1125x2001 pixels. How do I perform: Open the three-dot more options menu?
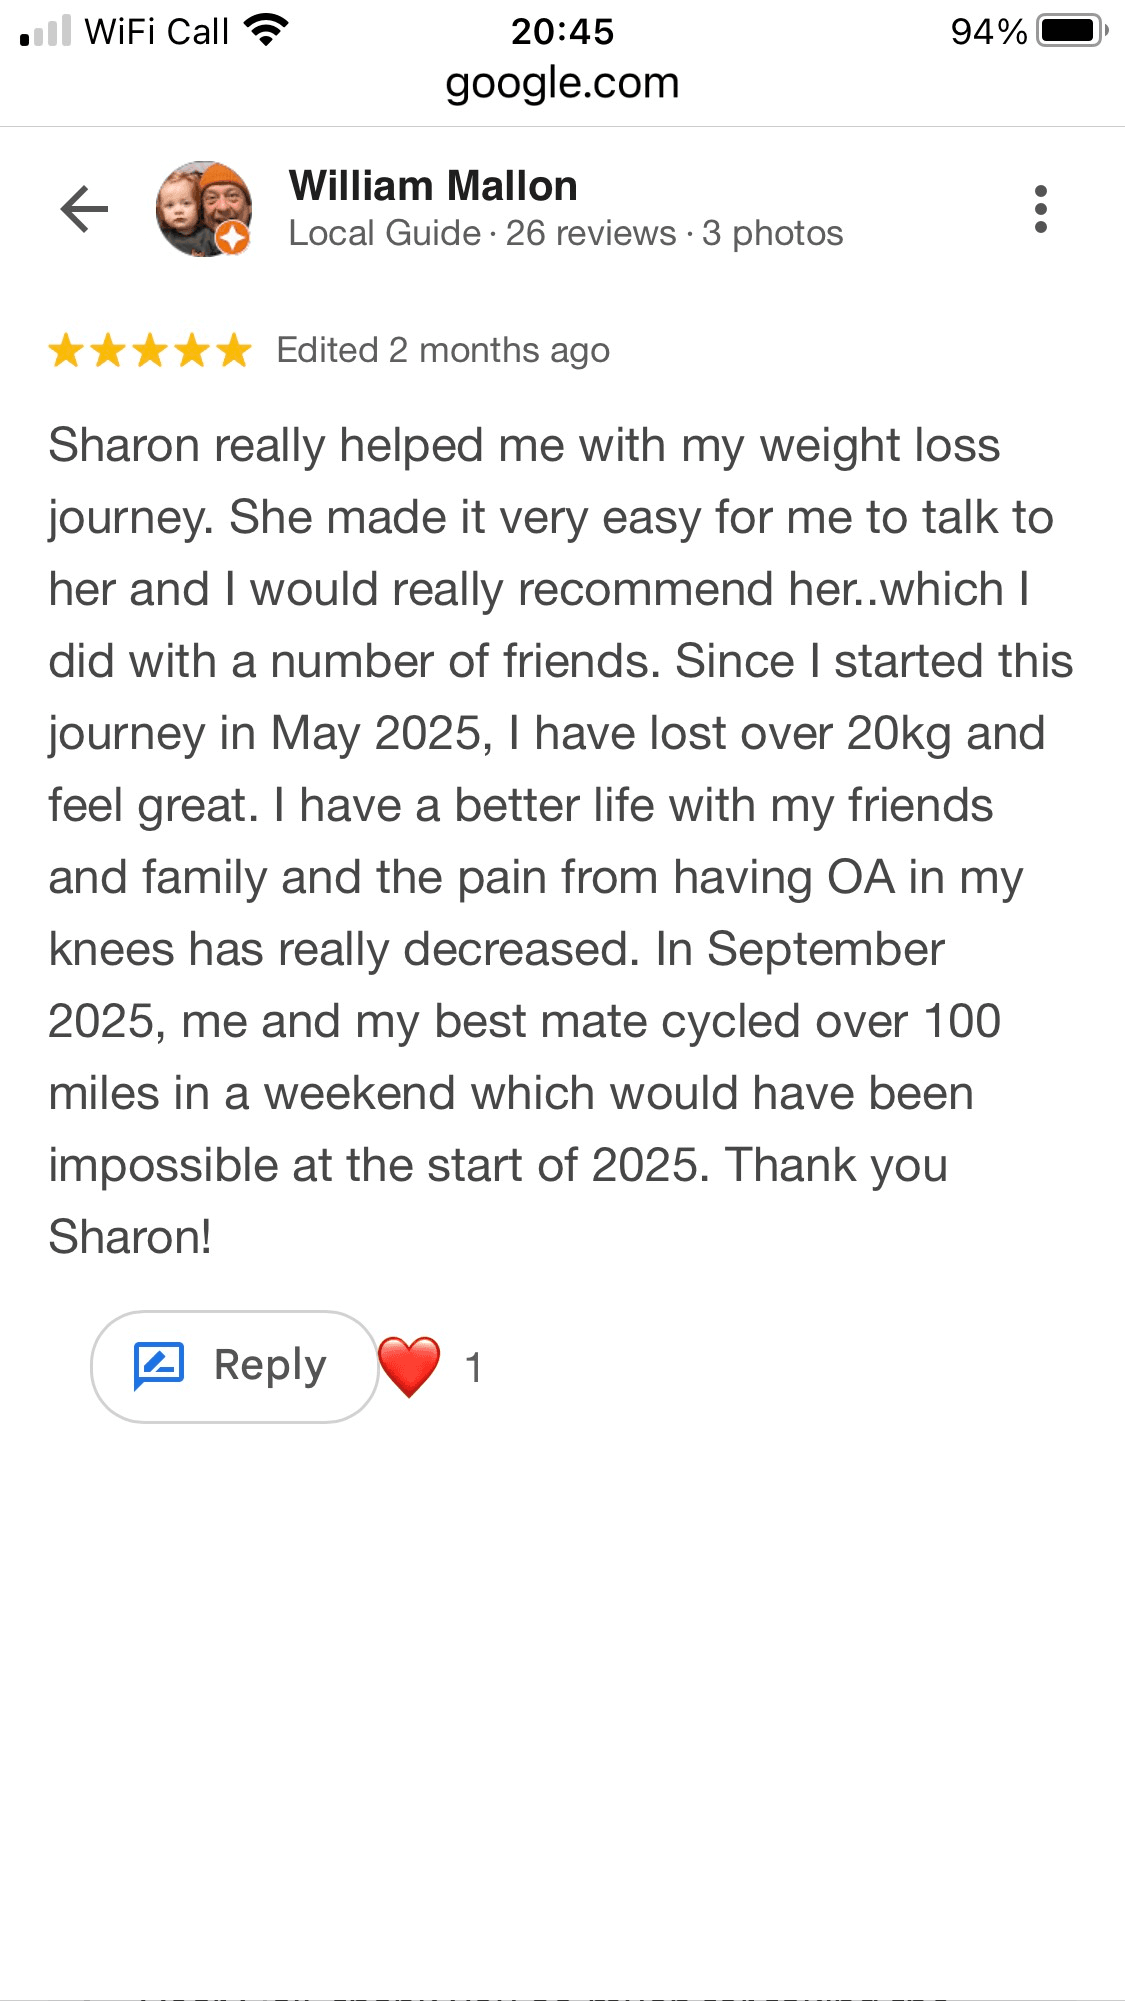click(x=1041, y=209)
